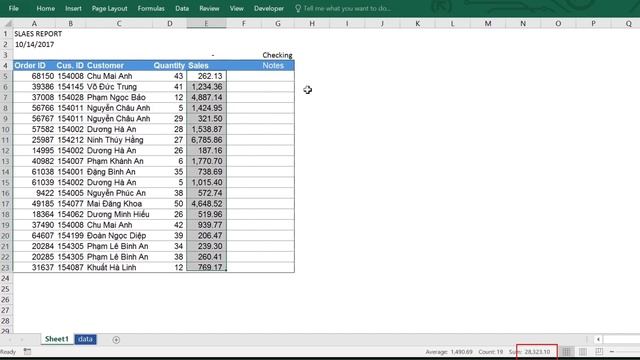Screen dimensions: 640x360
Task: Select column K header
Action: point(418,24)
